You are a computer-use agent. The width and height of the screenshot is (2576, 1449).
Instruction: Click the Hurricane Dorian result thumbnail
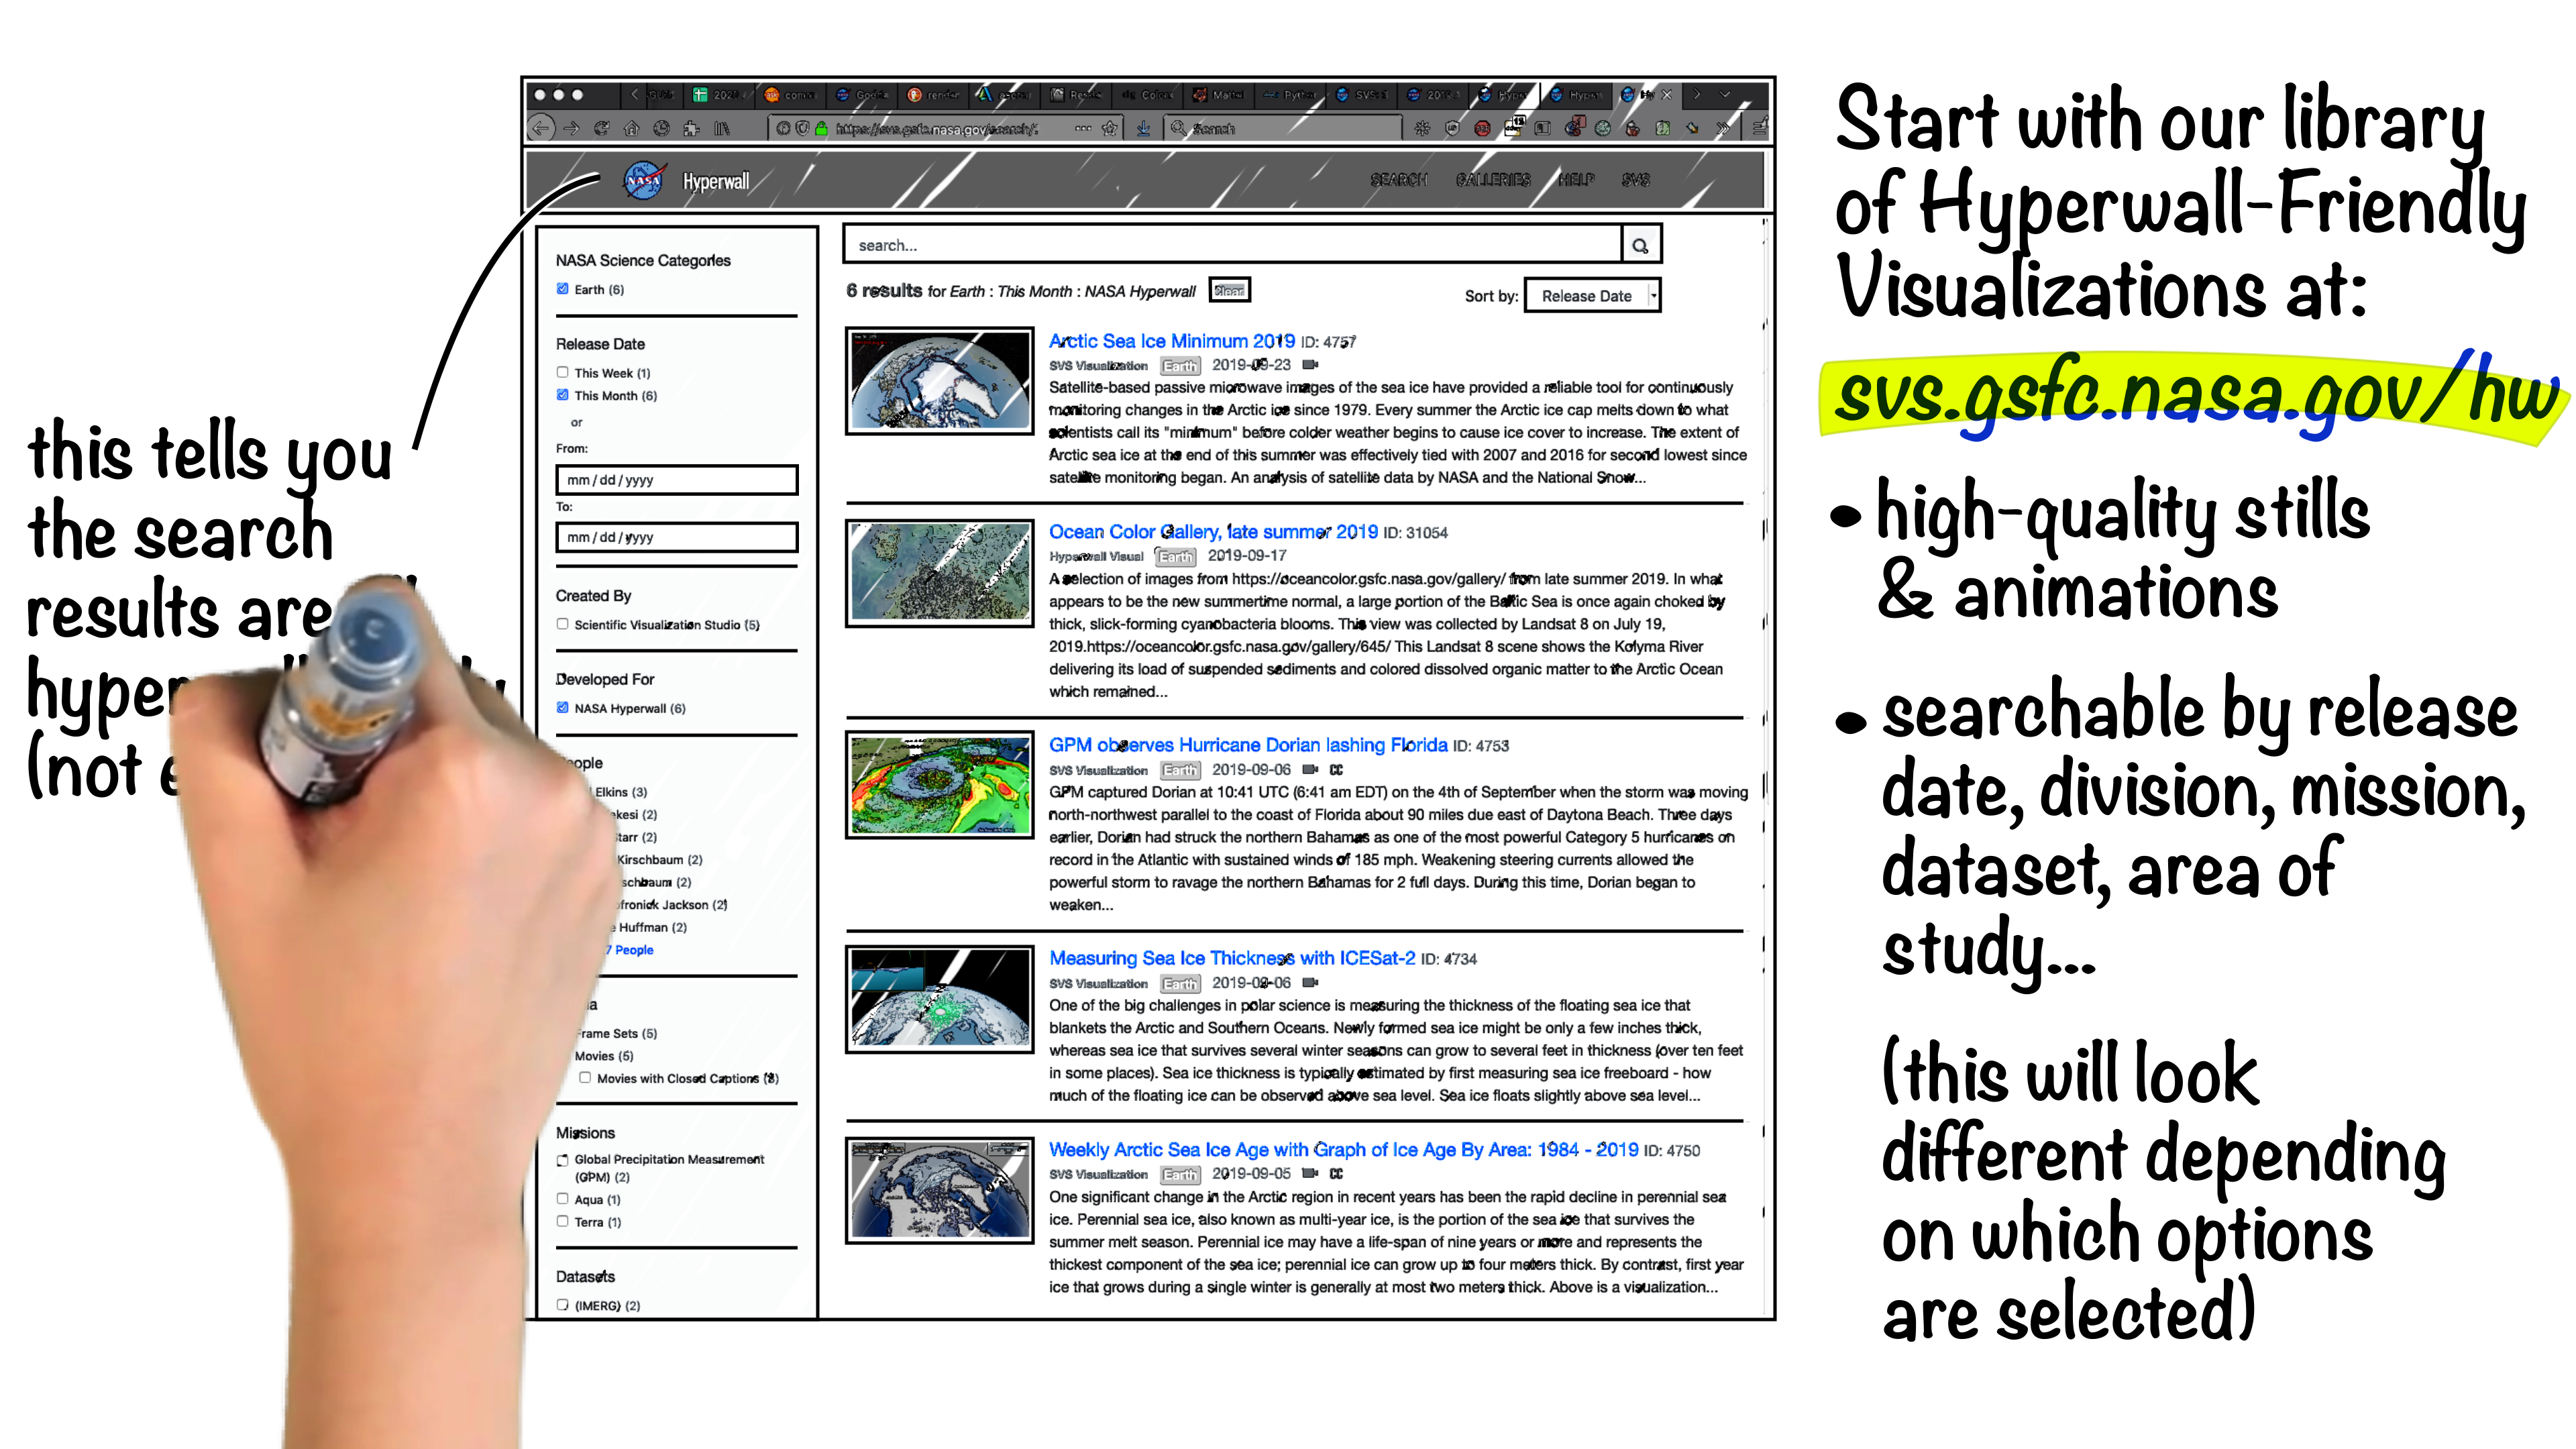coord(939,785)
